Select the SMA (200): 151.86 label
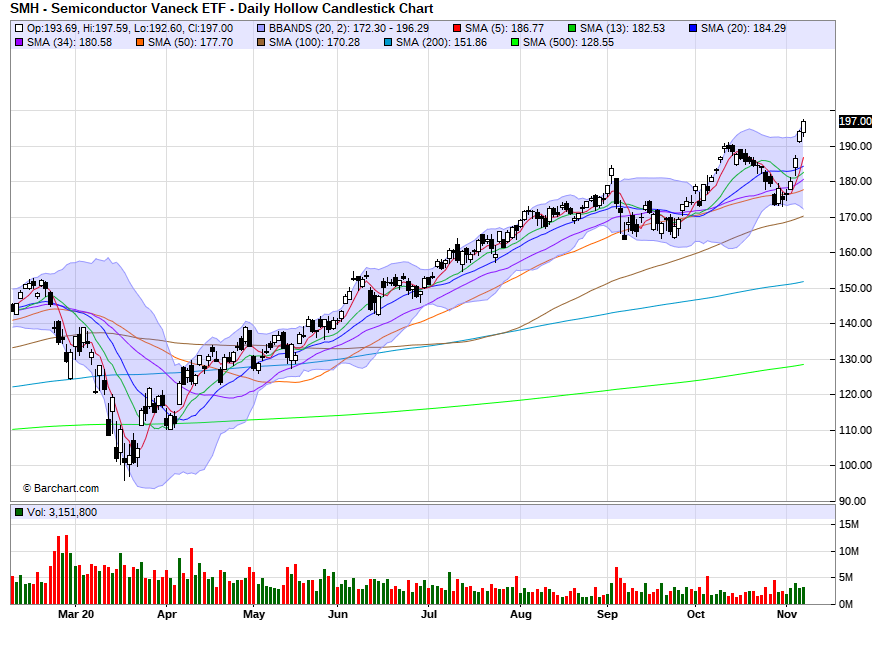877x645 pixels. [x=441, y=42]
